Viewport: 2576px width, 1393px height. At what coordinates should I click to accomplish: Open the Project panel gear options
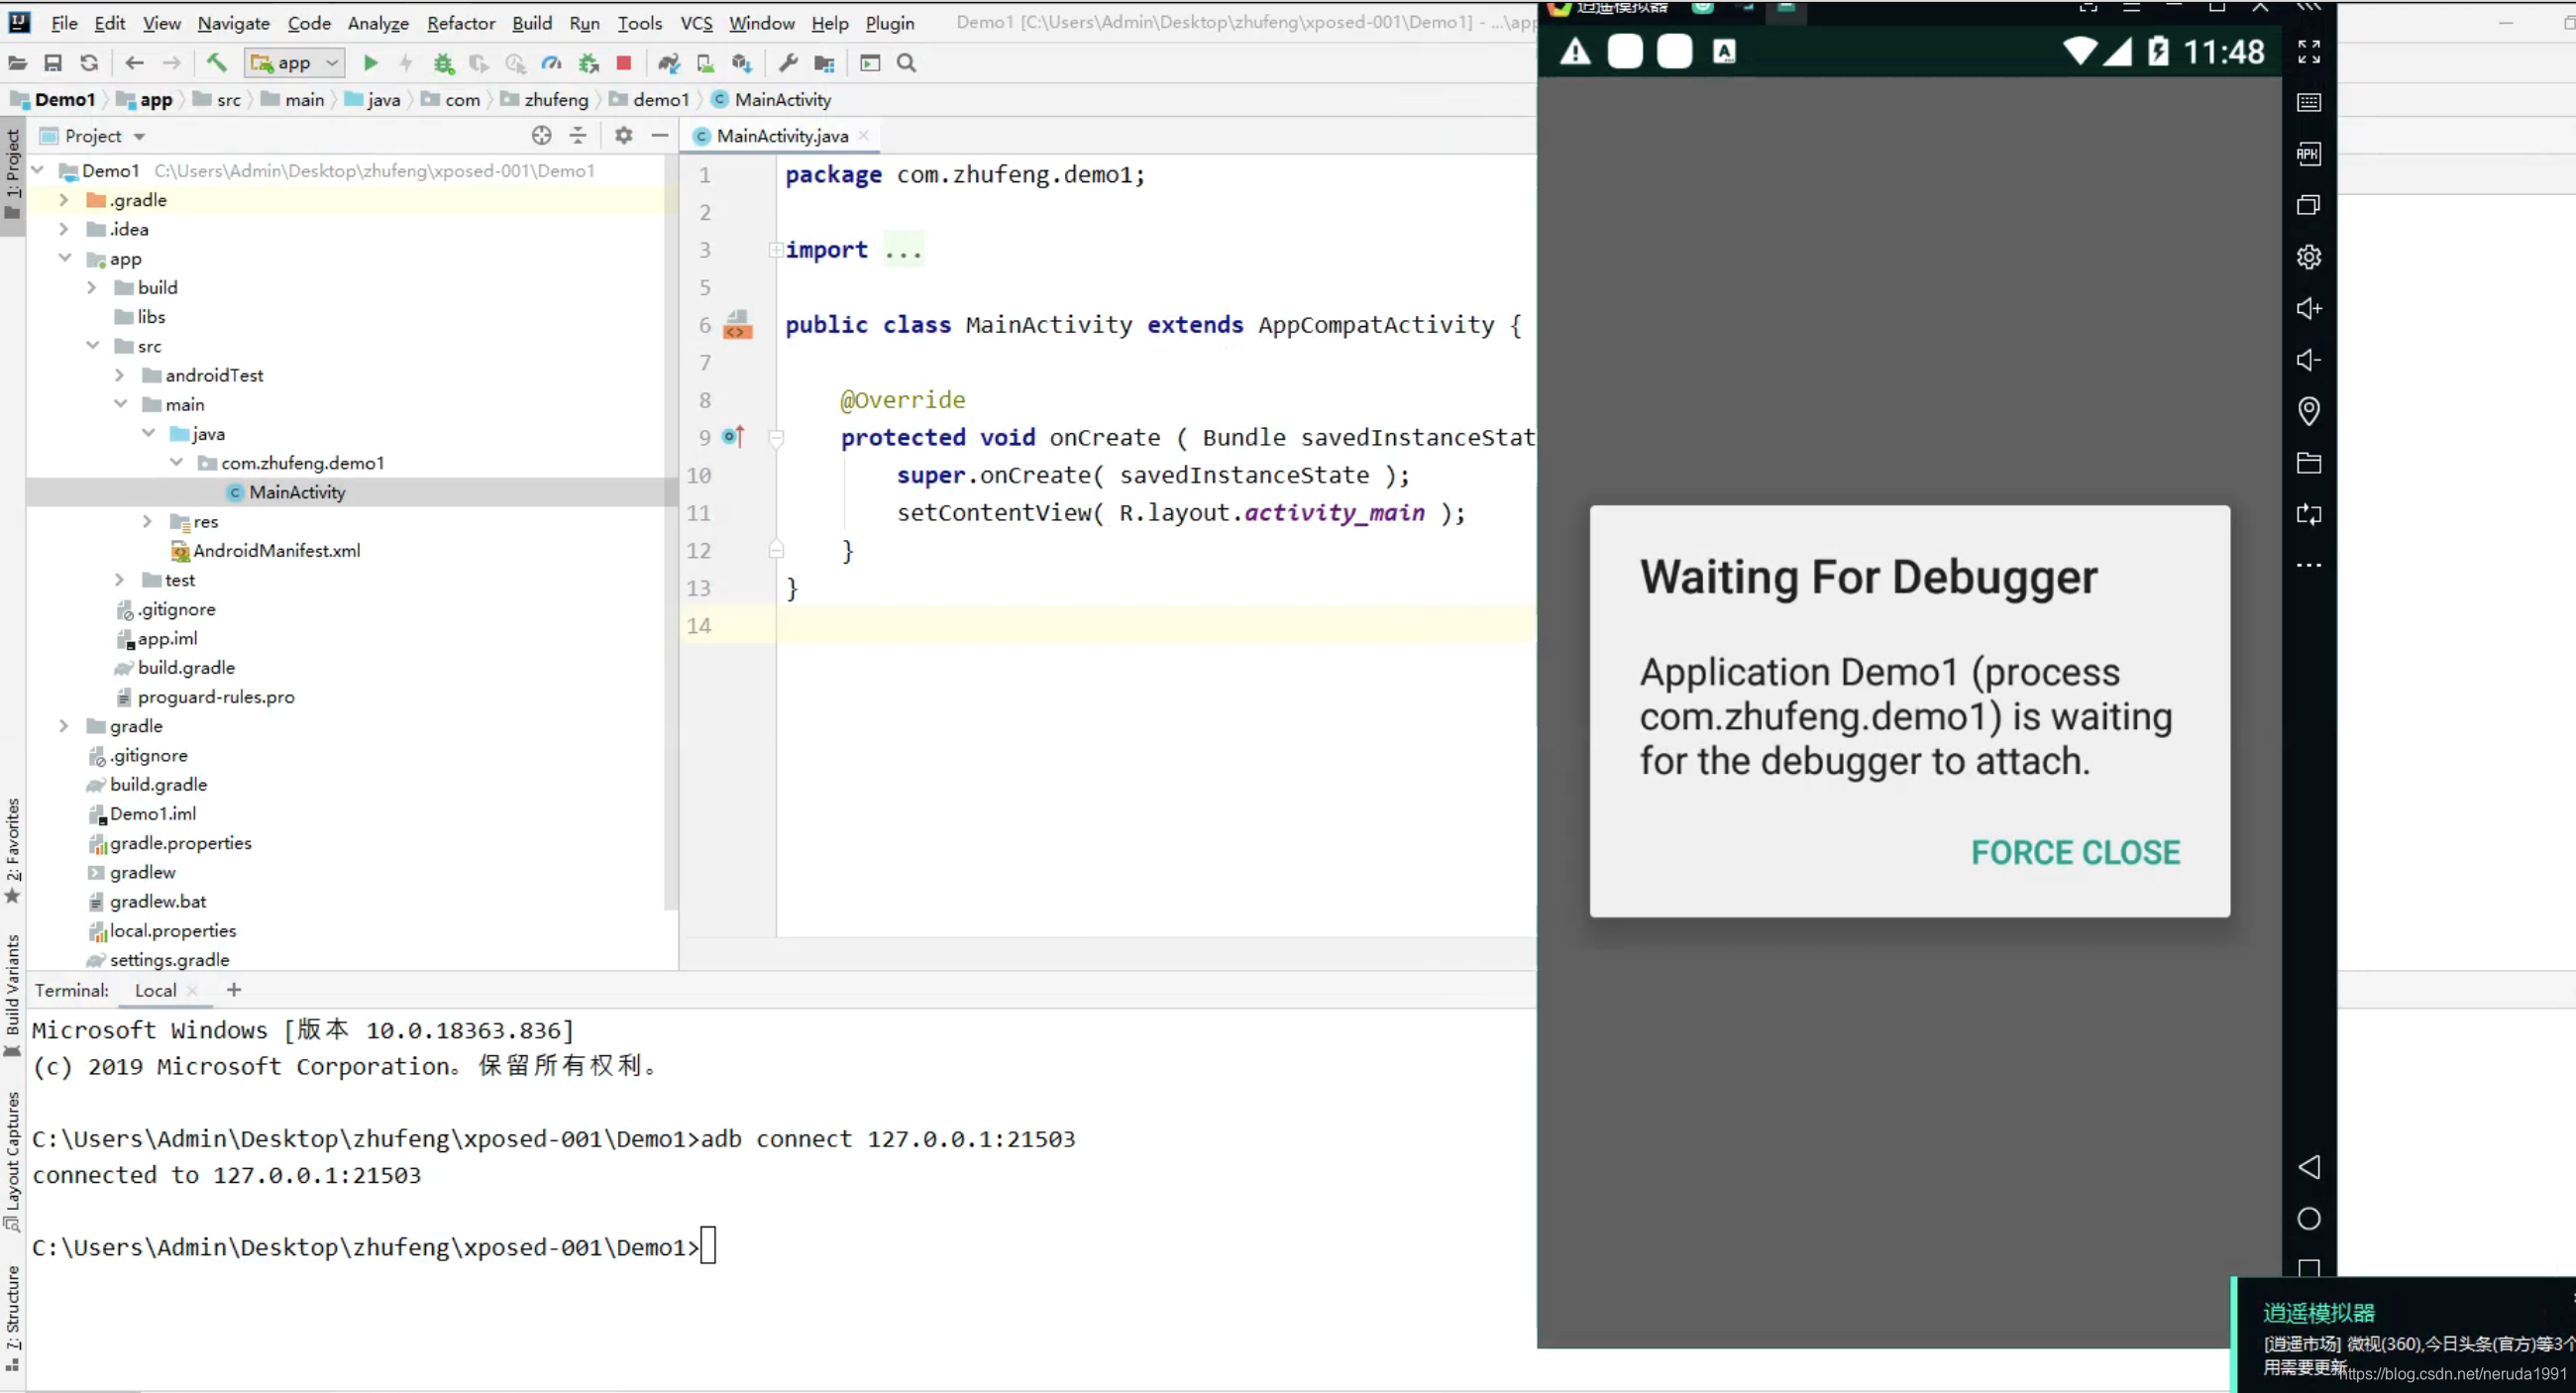pyautogui.click(x=624, y=135)
